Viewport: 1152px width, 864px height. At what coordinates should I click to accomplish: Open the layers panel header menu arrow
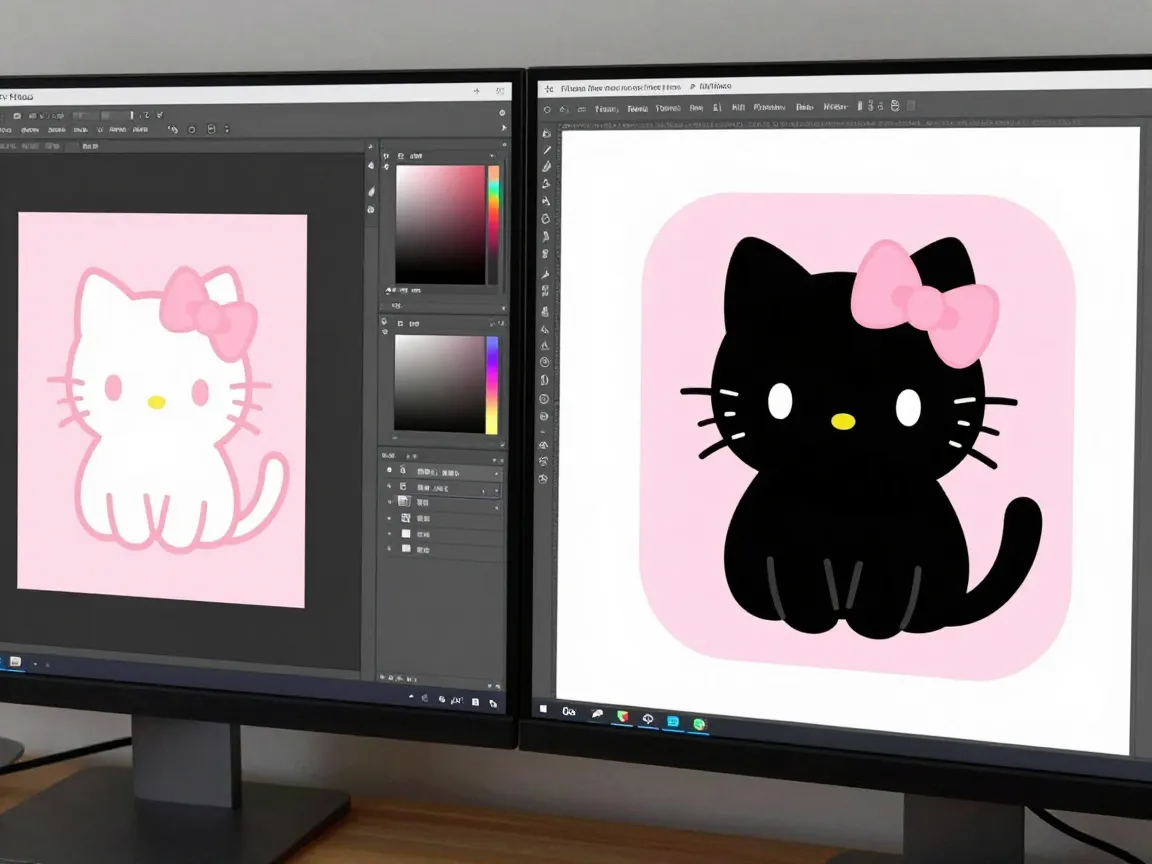(x=494, y=461)
